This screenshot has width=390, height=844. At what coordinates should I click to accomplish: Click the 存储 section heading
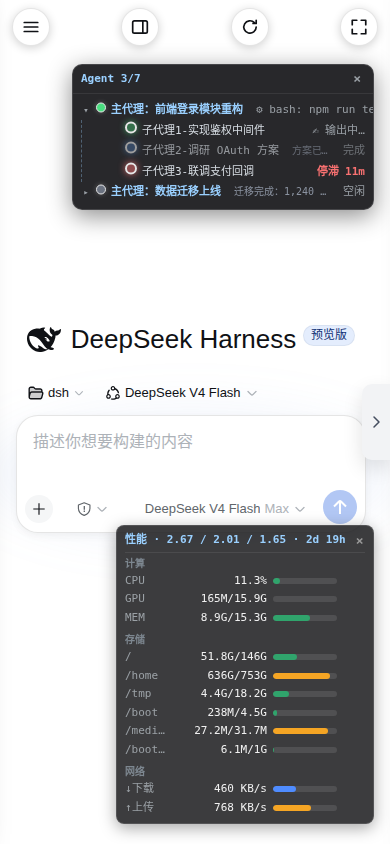(135, 639)
